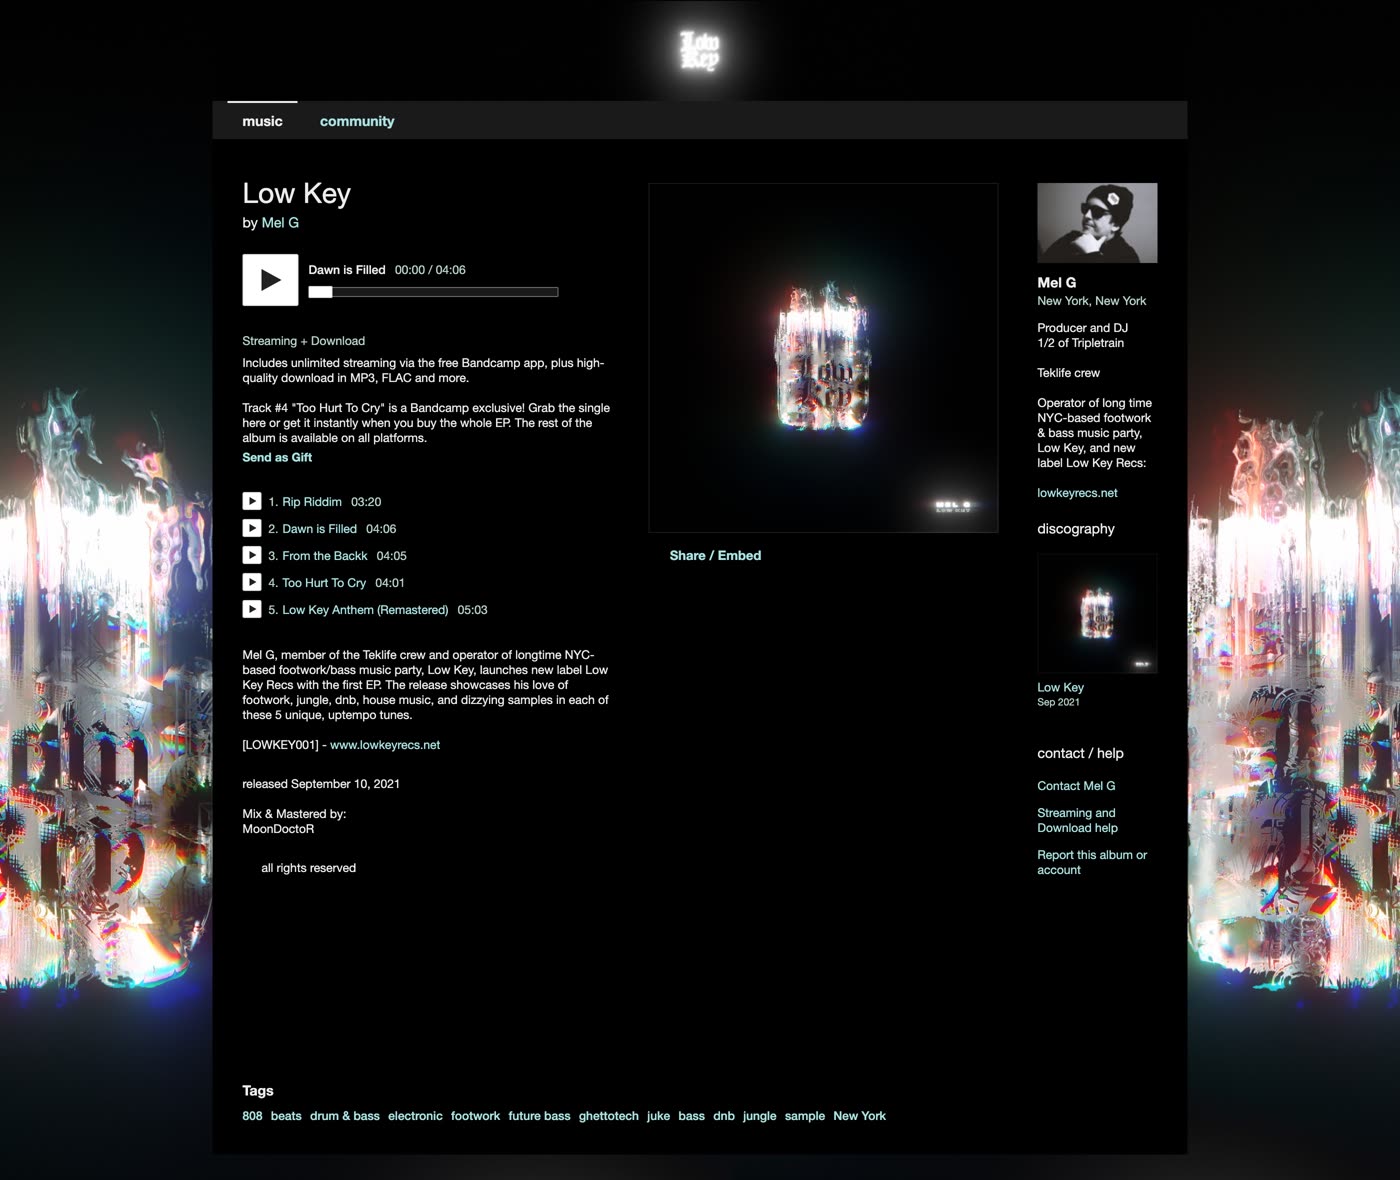
Task: Play track 1 Rip Riddim
Action: [252, 501]
